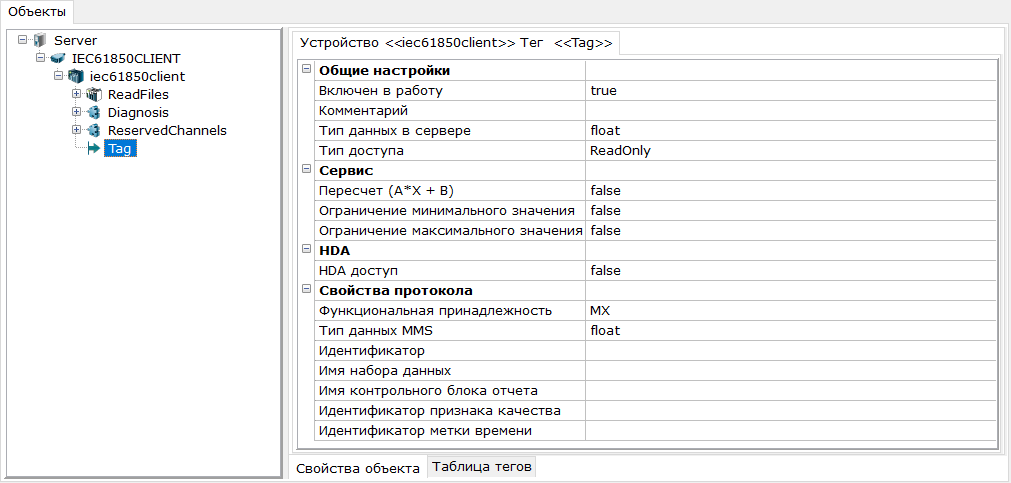
Task: Click Идентификатор метки времени value field
Action: click(790, 431)
